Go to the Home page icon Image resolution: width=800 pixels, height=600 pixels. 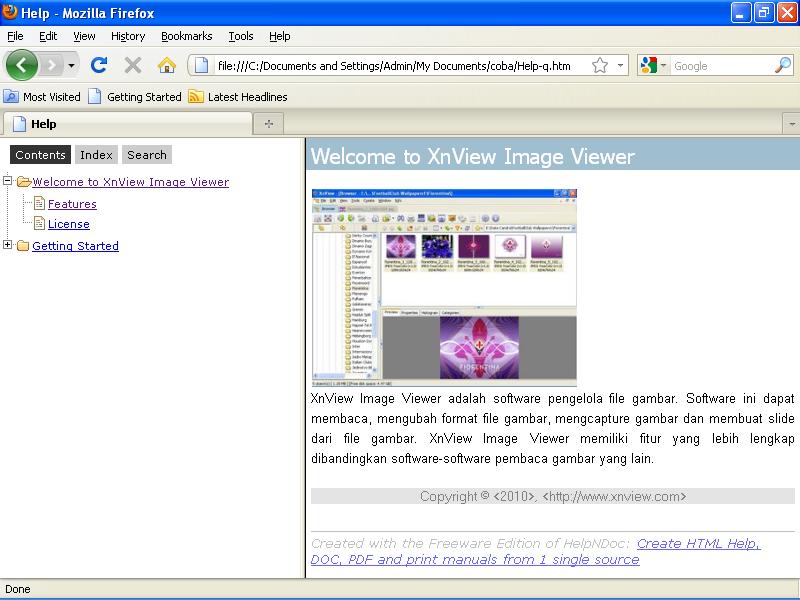click(166, 65)
